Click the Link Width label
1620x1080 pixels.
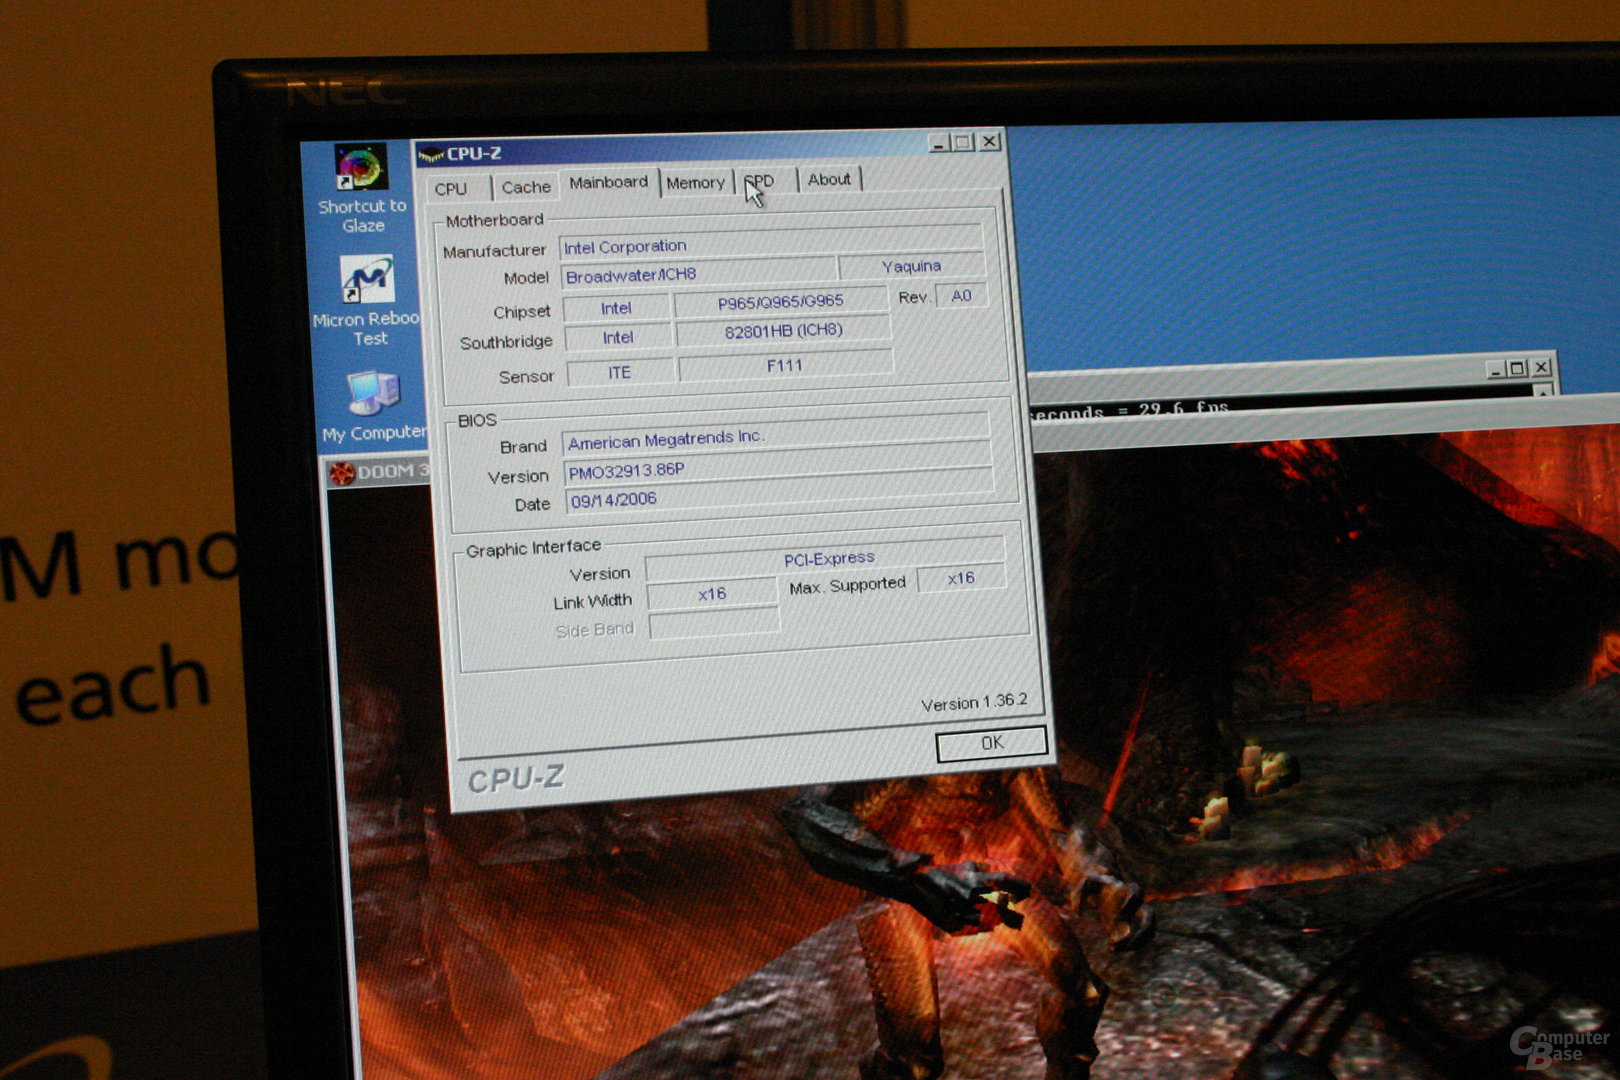point(592,601)
